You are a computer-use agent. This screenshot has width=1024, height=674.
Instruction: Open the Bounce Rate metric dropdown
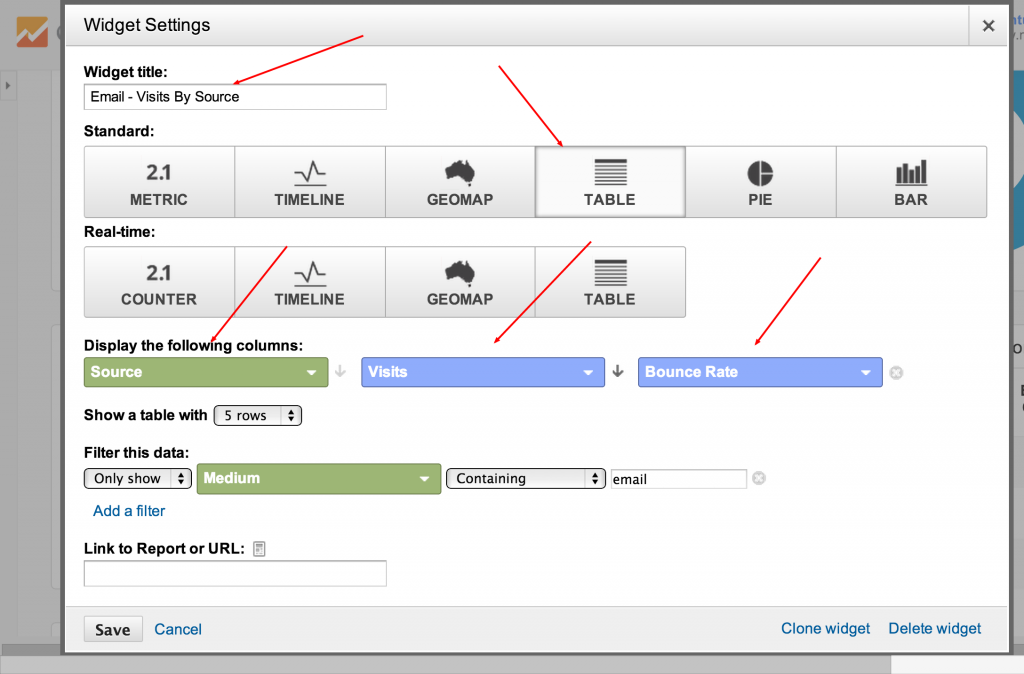pos(760,371)
